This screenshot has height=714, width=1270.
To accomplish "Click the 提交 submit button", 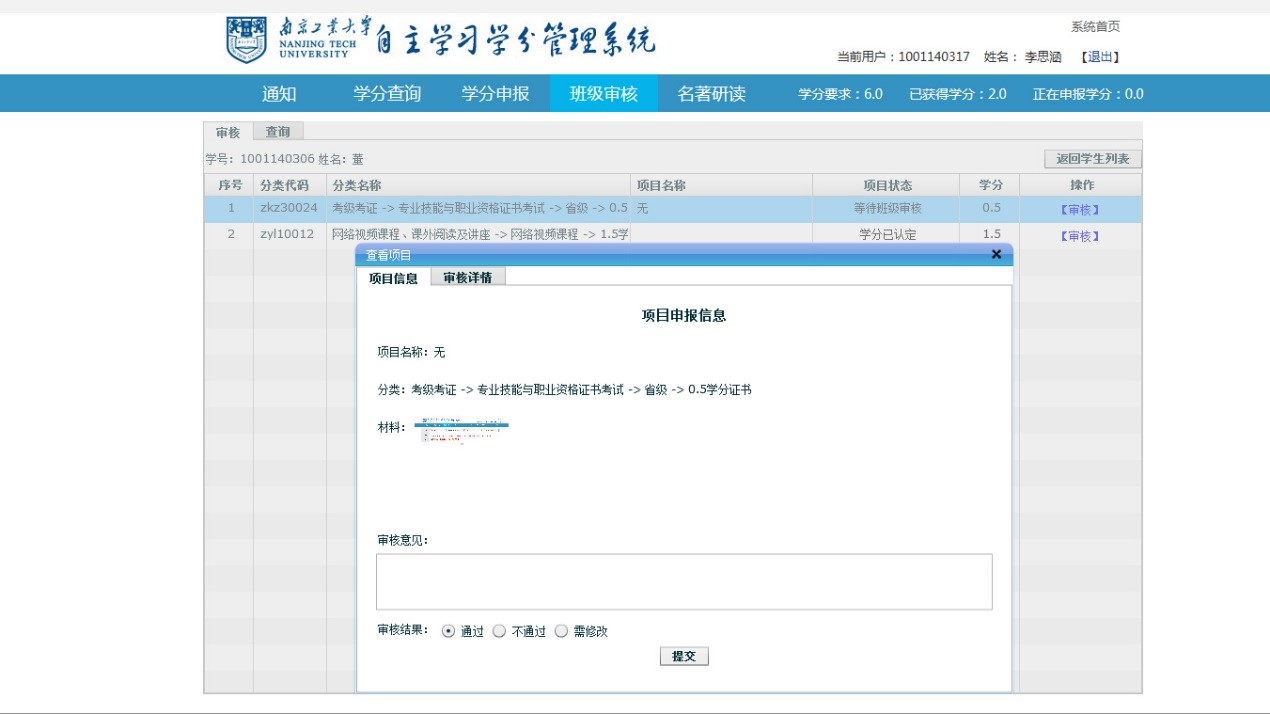I will 684,656.
